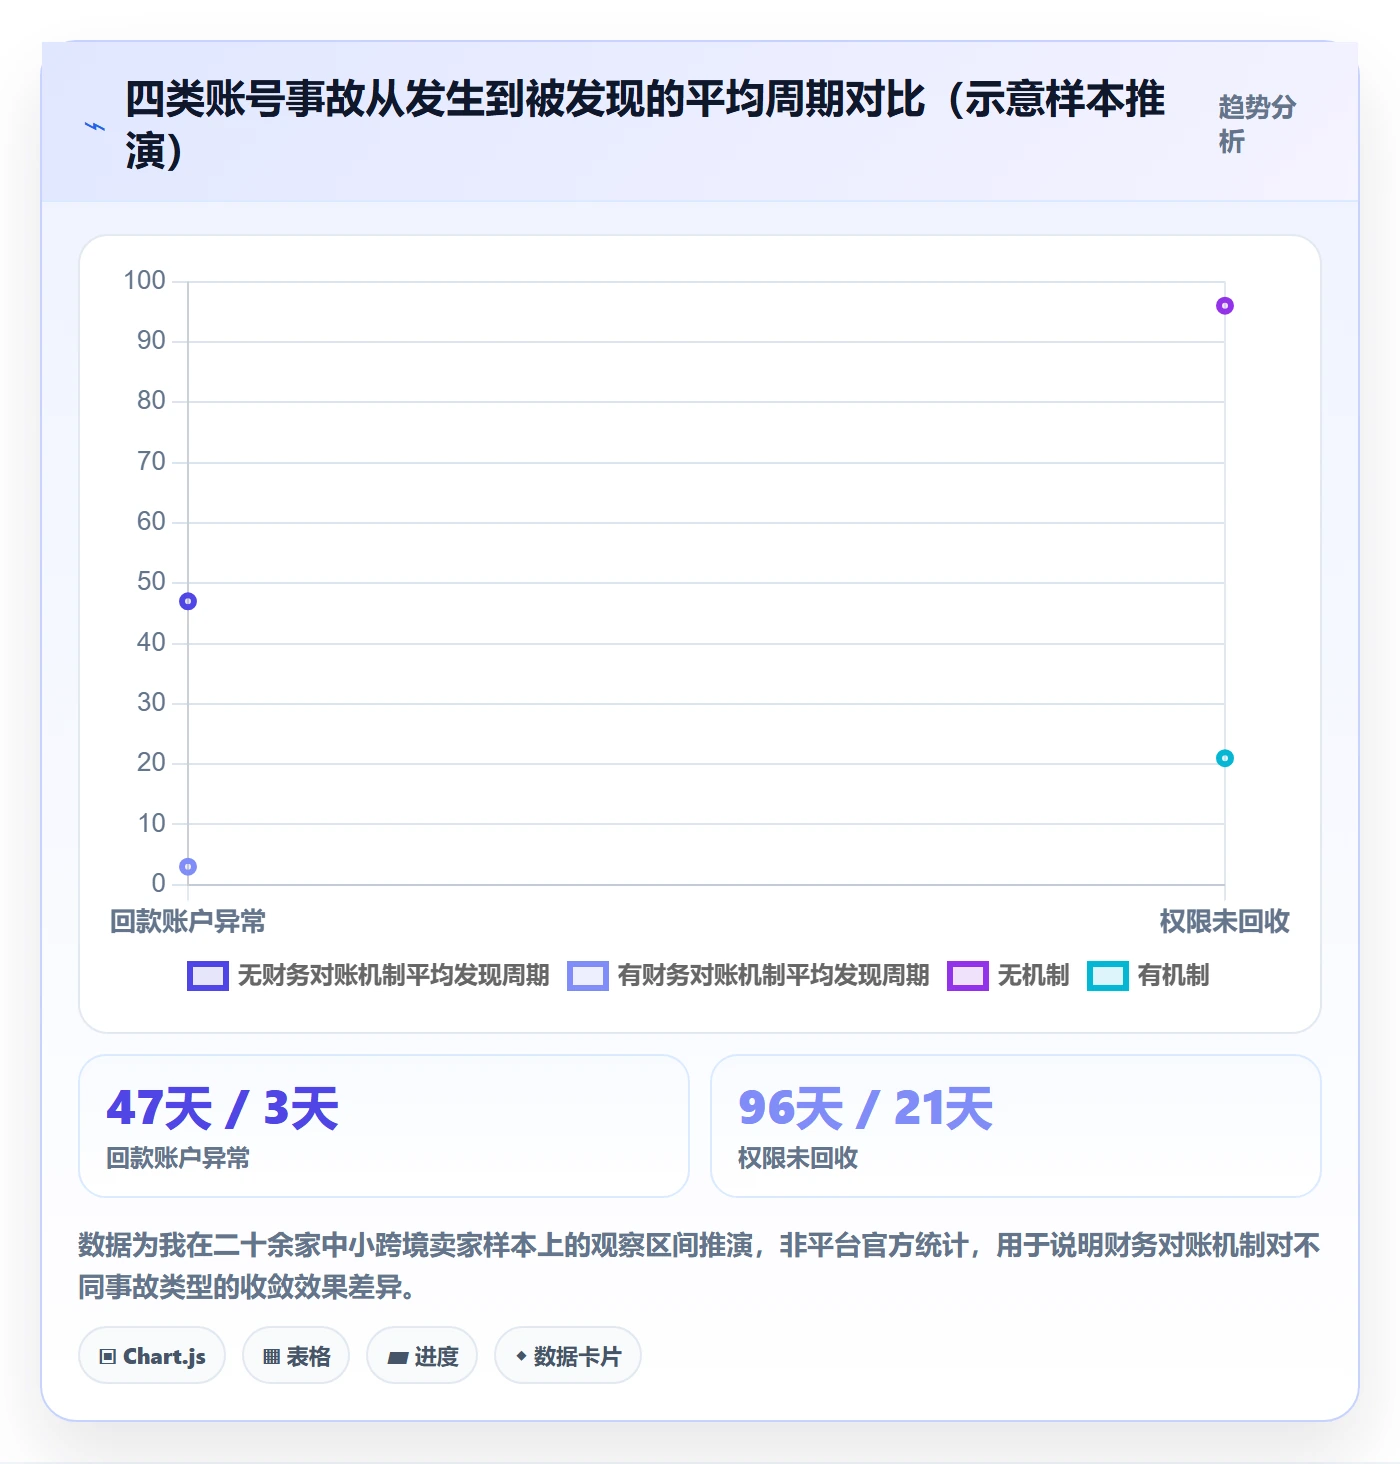Click the 权限未回收 caption in the stat card
1400x1464 pixels.
[798, 1158]
